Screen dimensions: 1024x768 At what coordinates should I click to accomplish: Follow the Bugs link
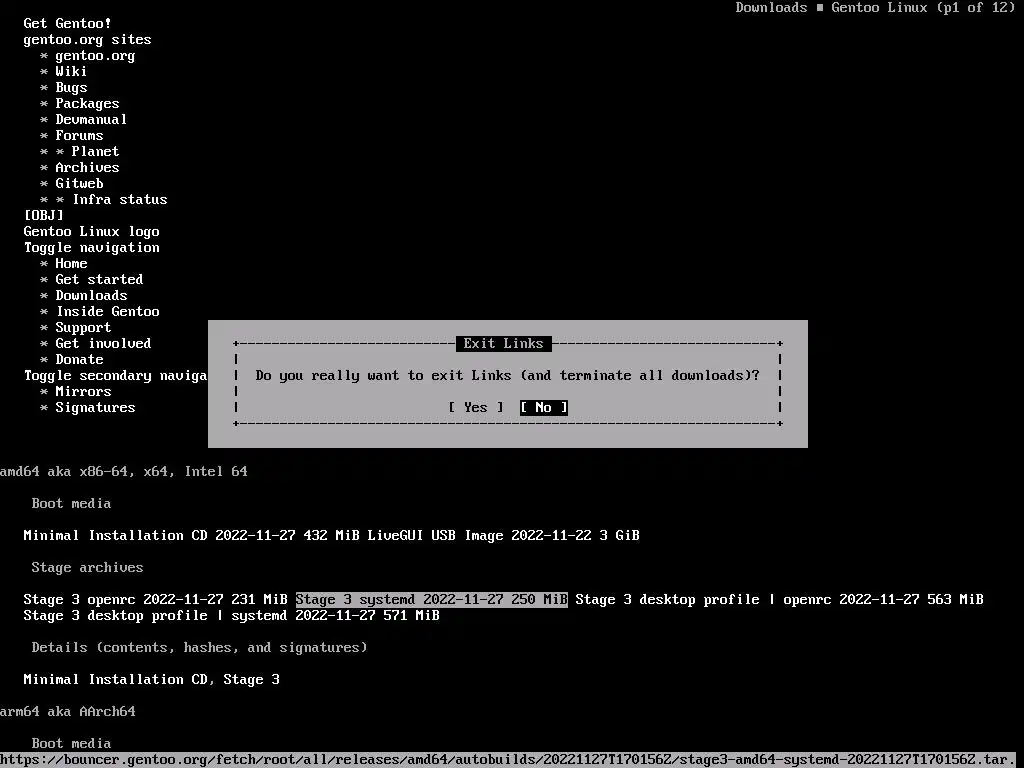[71, 88]
